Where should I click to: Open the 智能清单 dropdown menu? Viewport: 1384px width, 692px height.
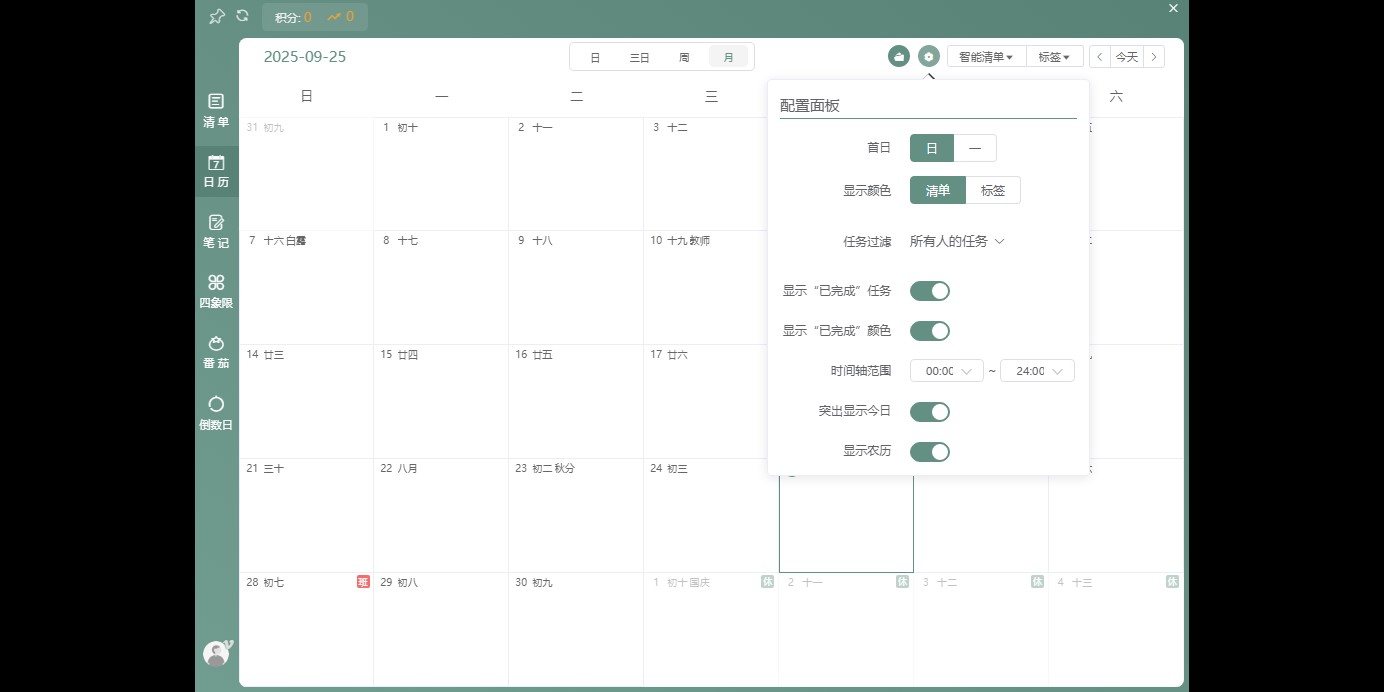(986, 57)
